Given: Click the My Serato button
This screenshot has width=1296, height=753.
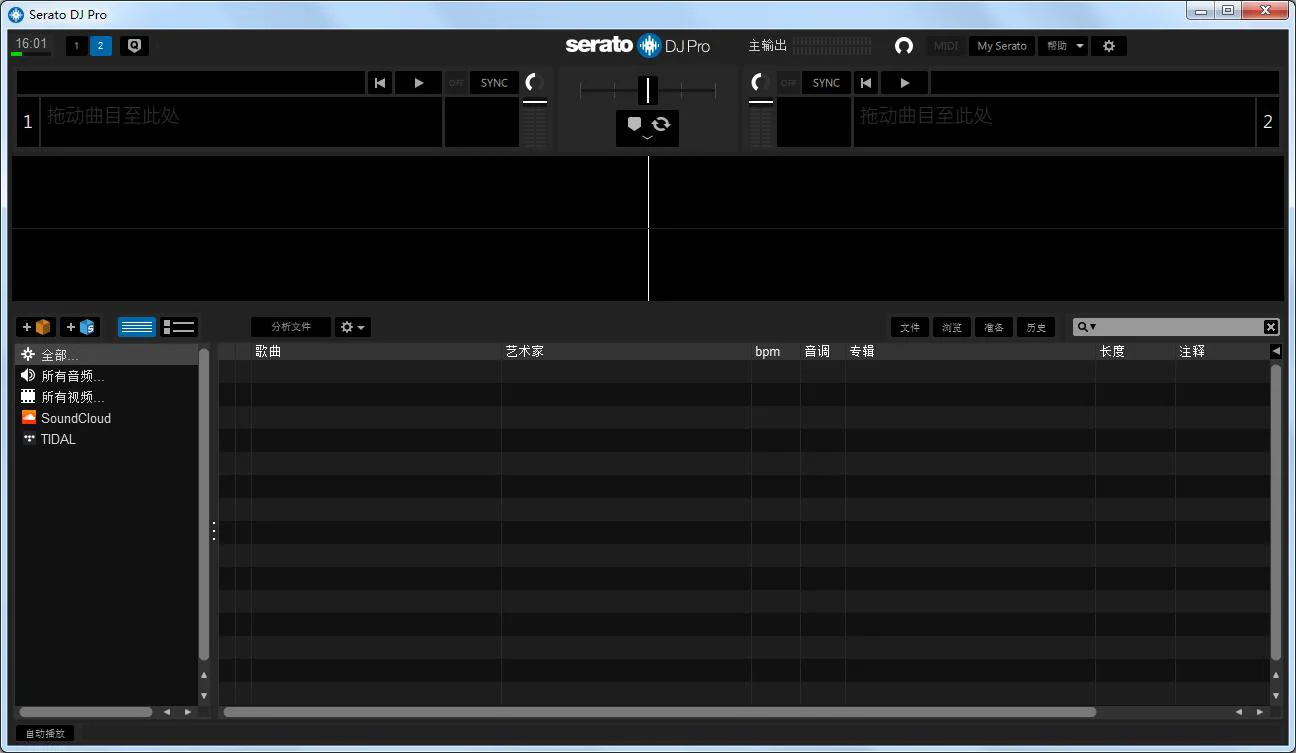Looking at the screenshot, I should pyautogui.click(x=1001, y=46).
